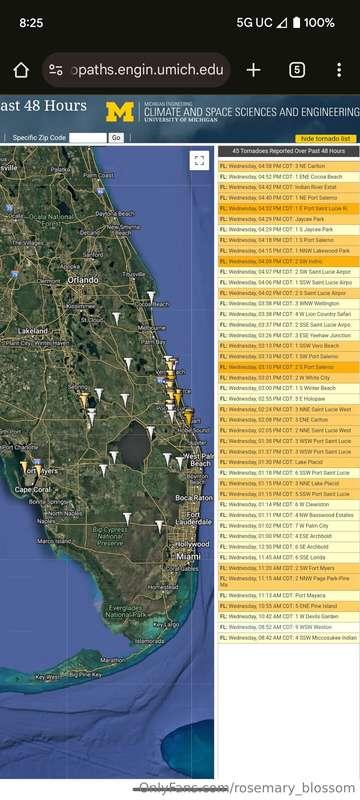The height and width of the screenshot is (800, 360).
Task: Select the 04:40 PM 1 NE Port Salerno report
Action: [x=289, y=198]
